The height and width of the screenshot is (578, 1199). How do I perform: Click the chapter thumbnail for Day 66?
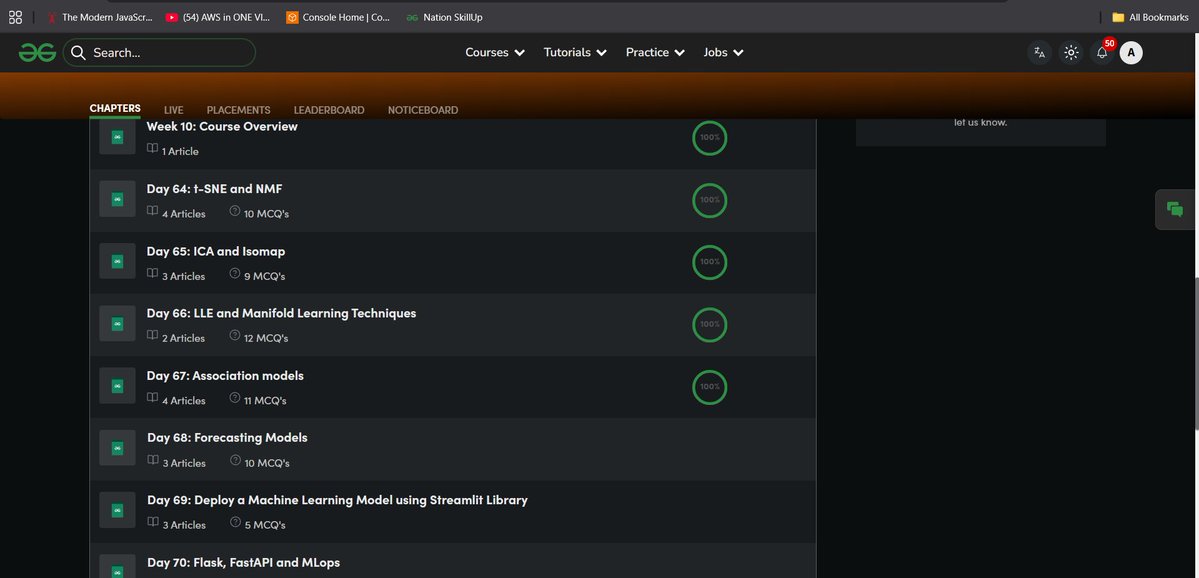[118, 324]
